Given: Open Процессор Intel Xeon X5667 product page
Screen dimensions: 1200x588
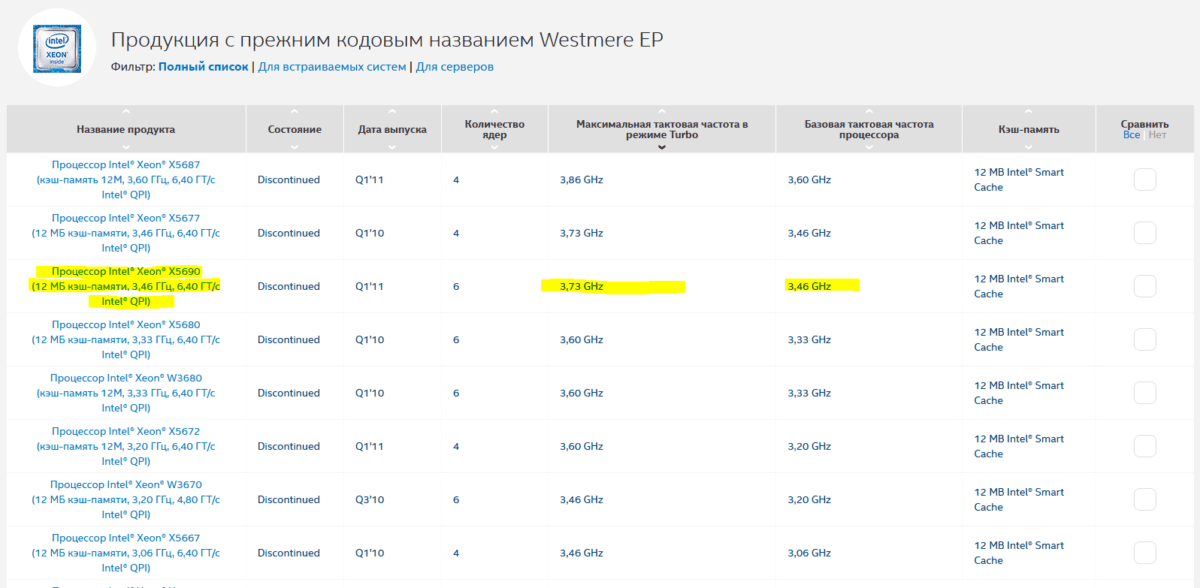Looking at the screenshot, I should (126, 552).
